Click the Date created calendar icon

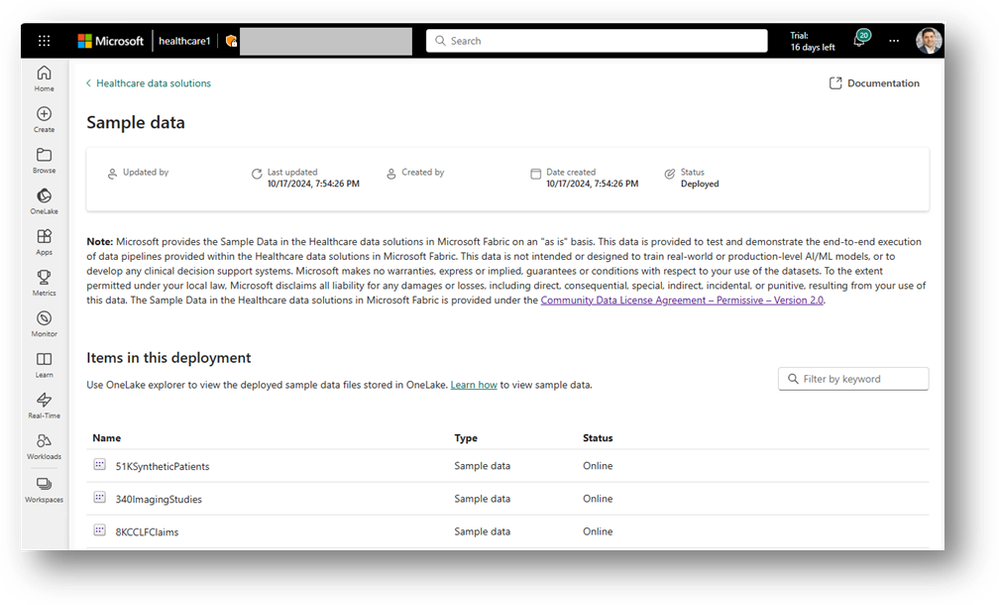(536, 173)
